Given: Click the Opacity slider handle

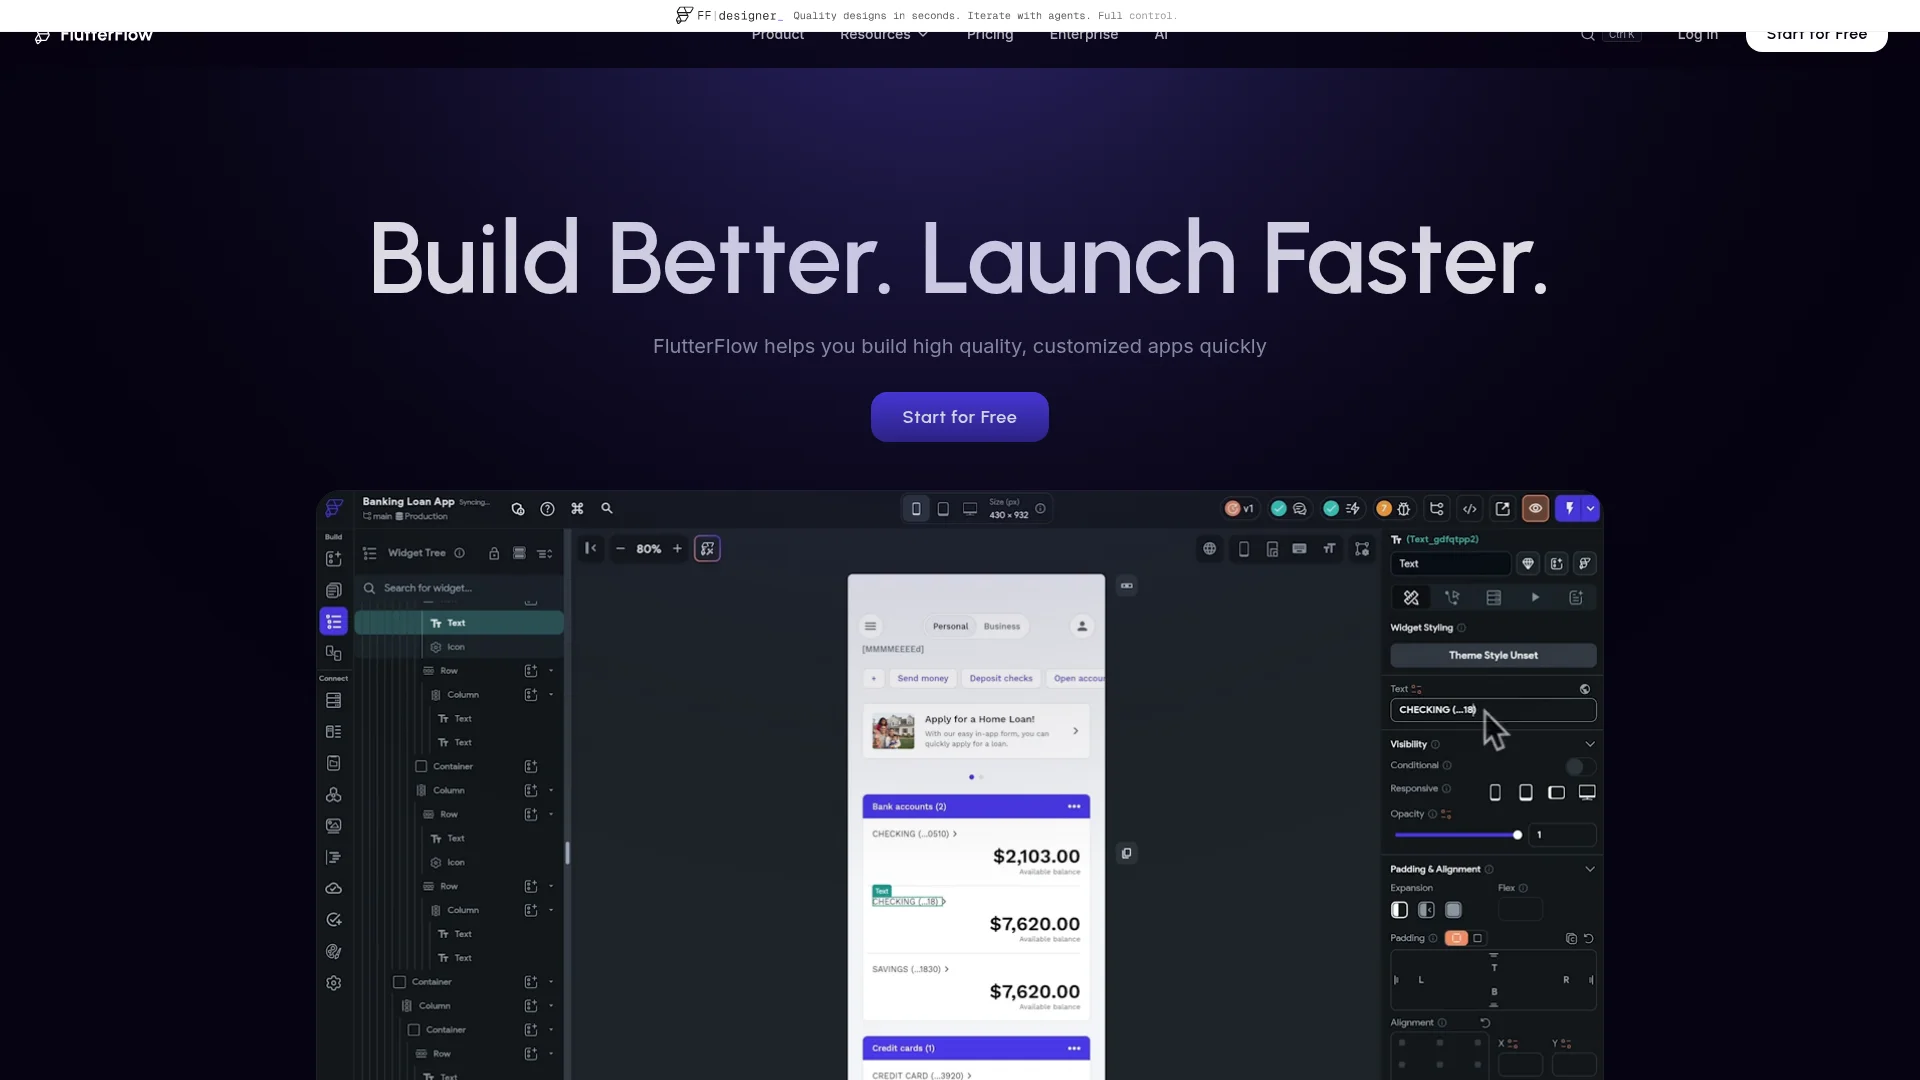Looking at the screenshot, I should [x=1517, y=835].
